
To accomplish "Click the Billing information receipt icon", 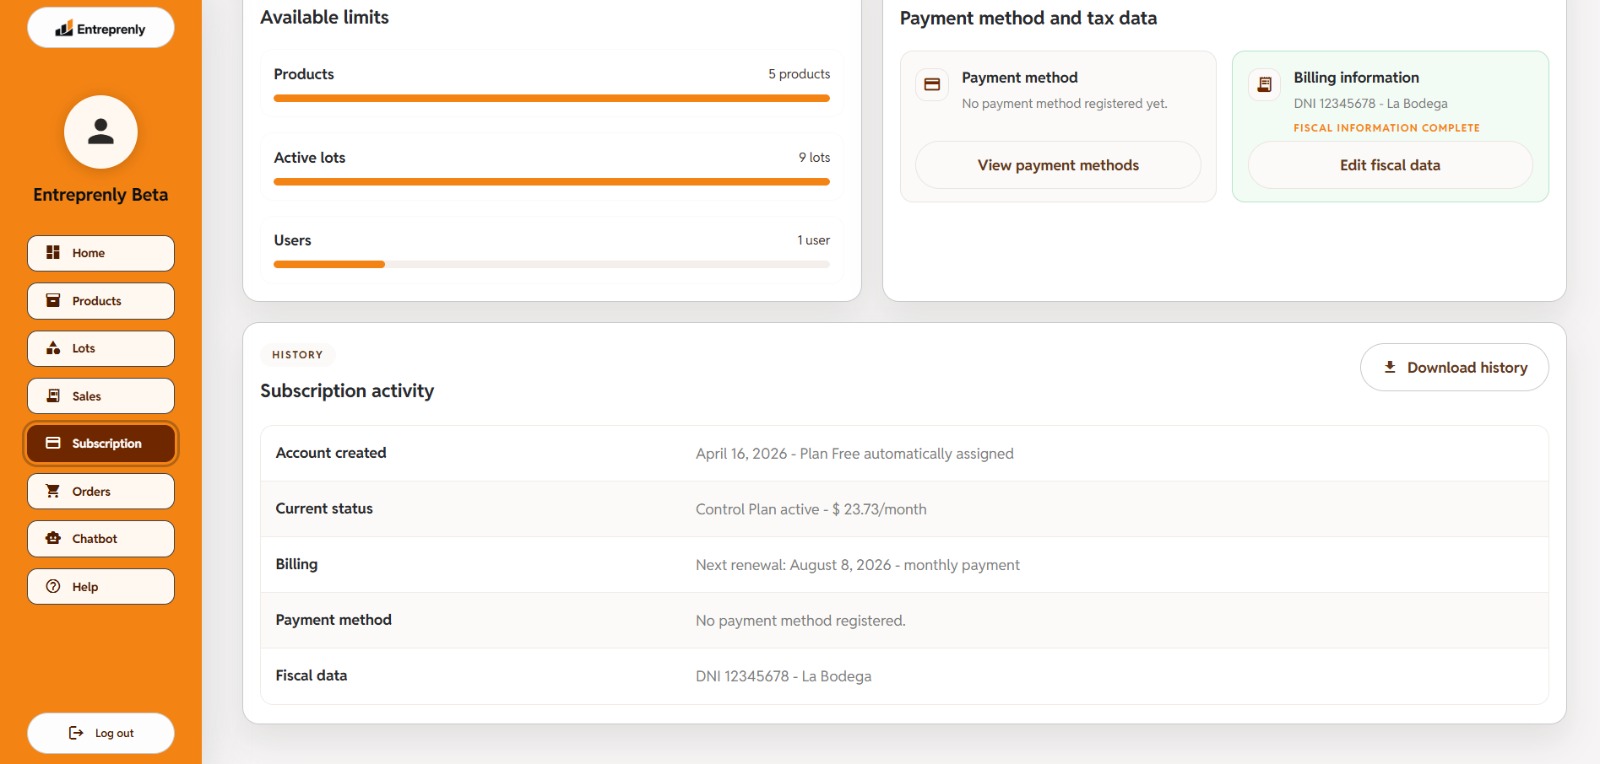I will pos(1264,84).
